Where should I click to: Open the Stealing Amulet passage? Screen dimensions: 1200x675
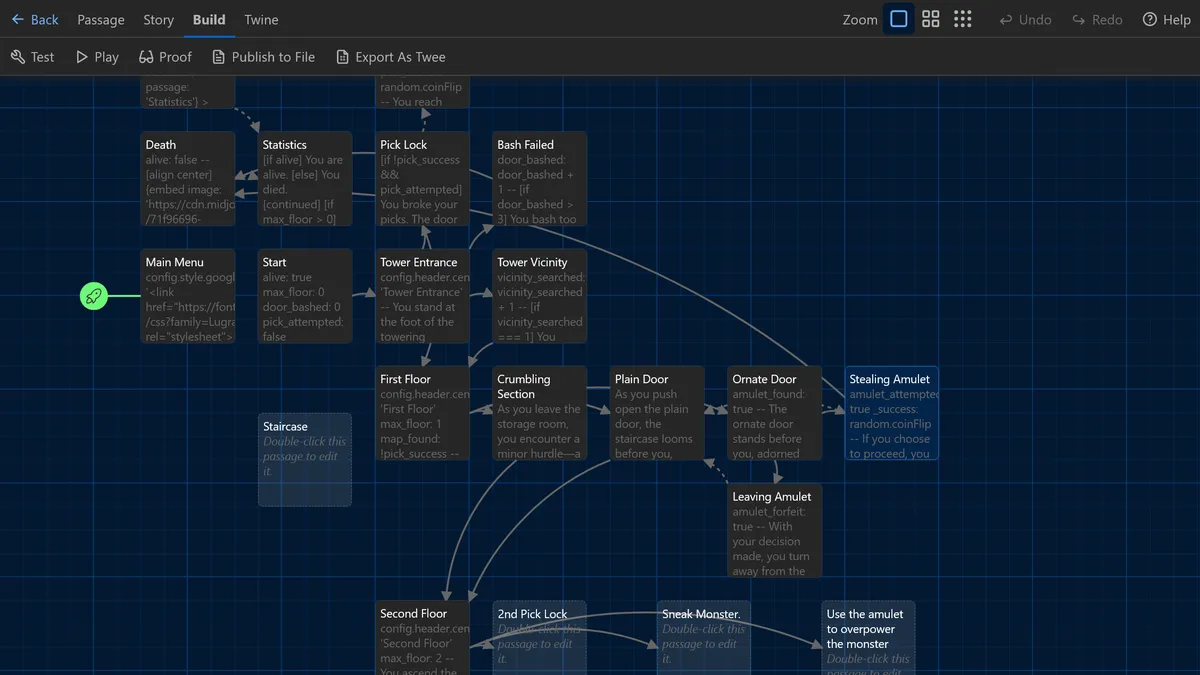[891, 413]
